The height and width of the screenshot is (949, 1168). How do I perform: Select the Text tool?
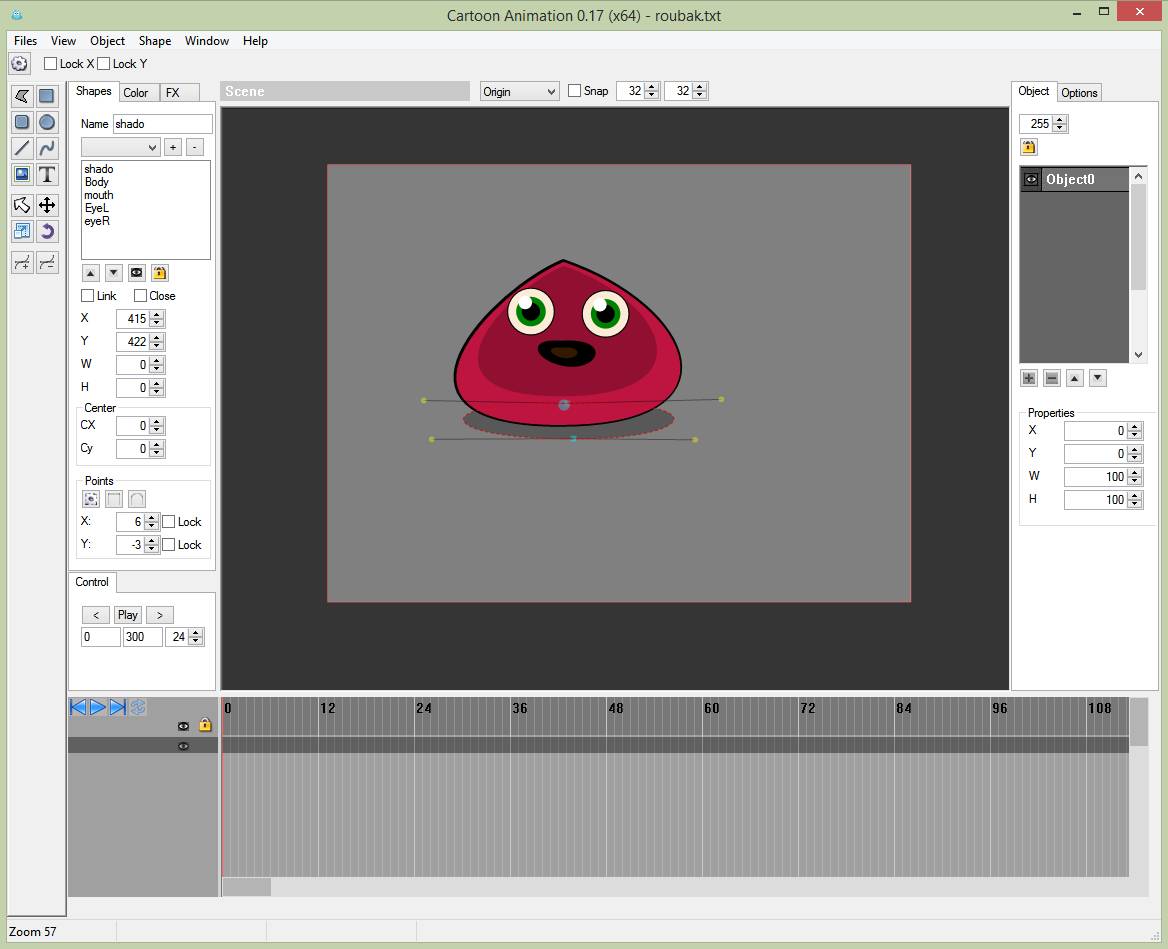[x=47, y=174]
